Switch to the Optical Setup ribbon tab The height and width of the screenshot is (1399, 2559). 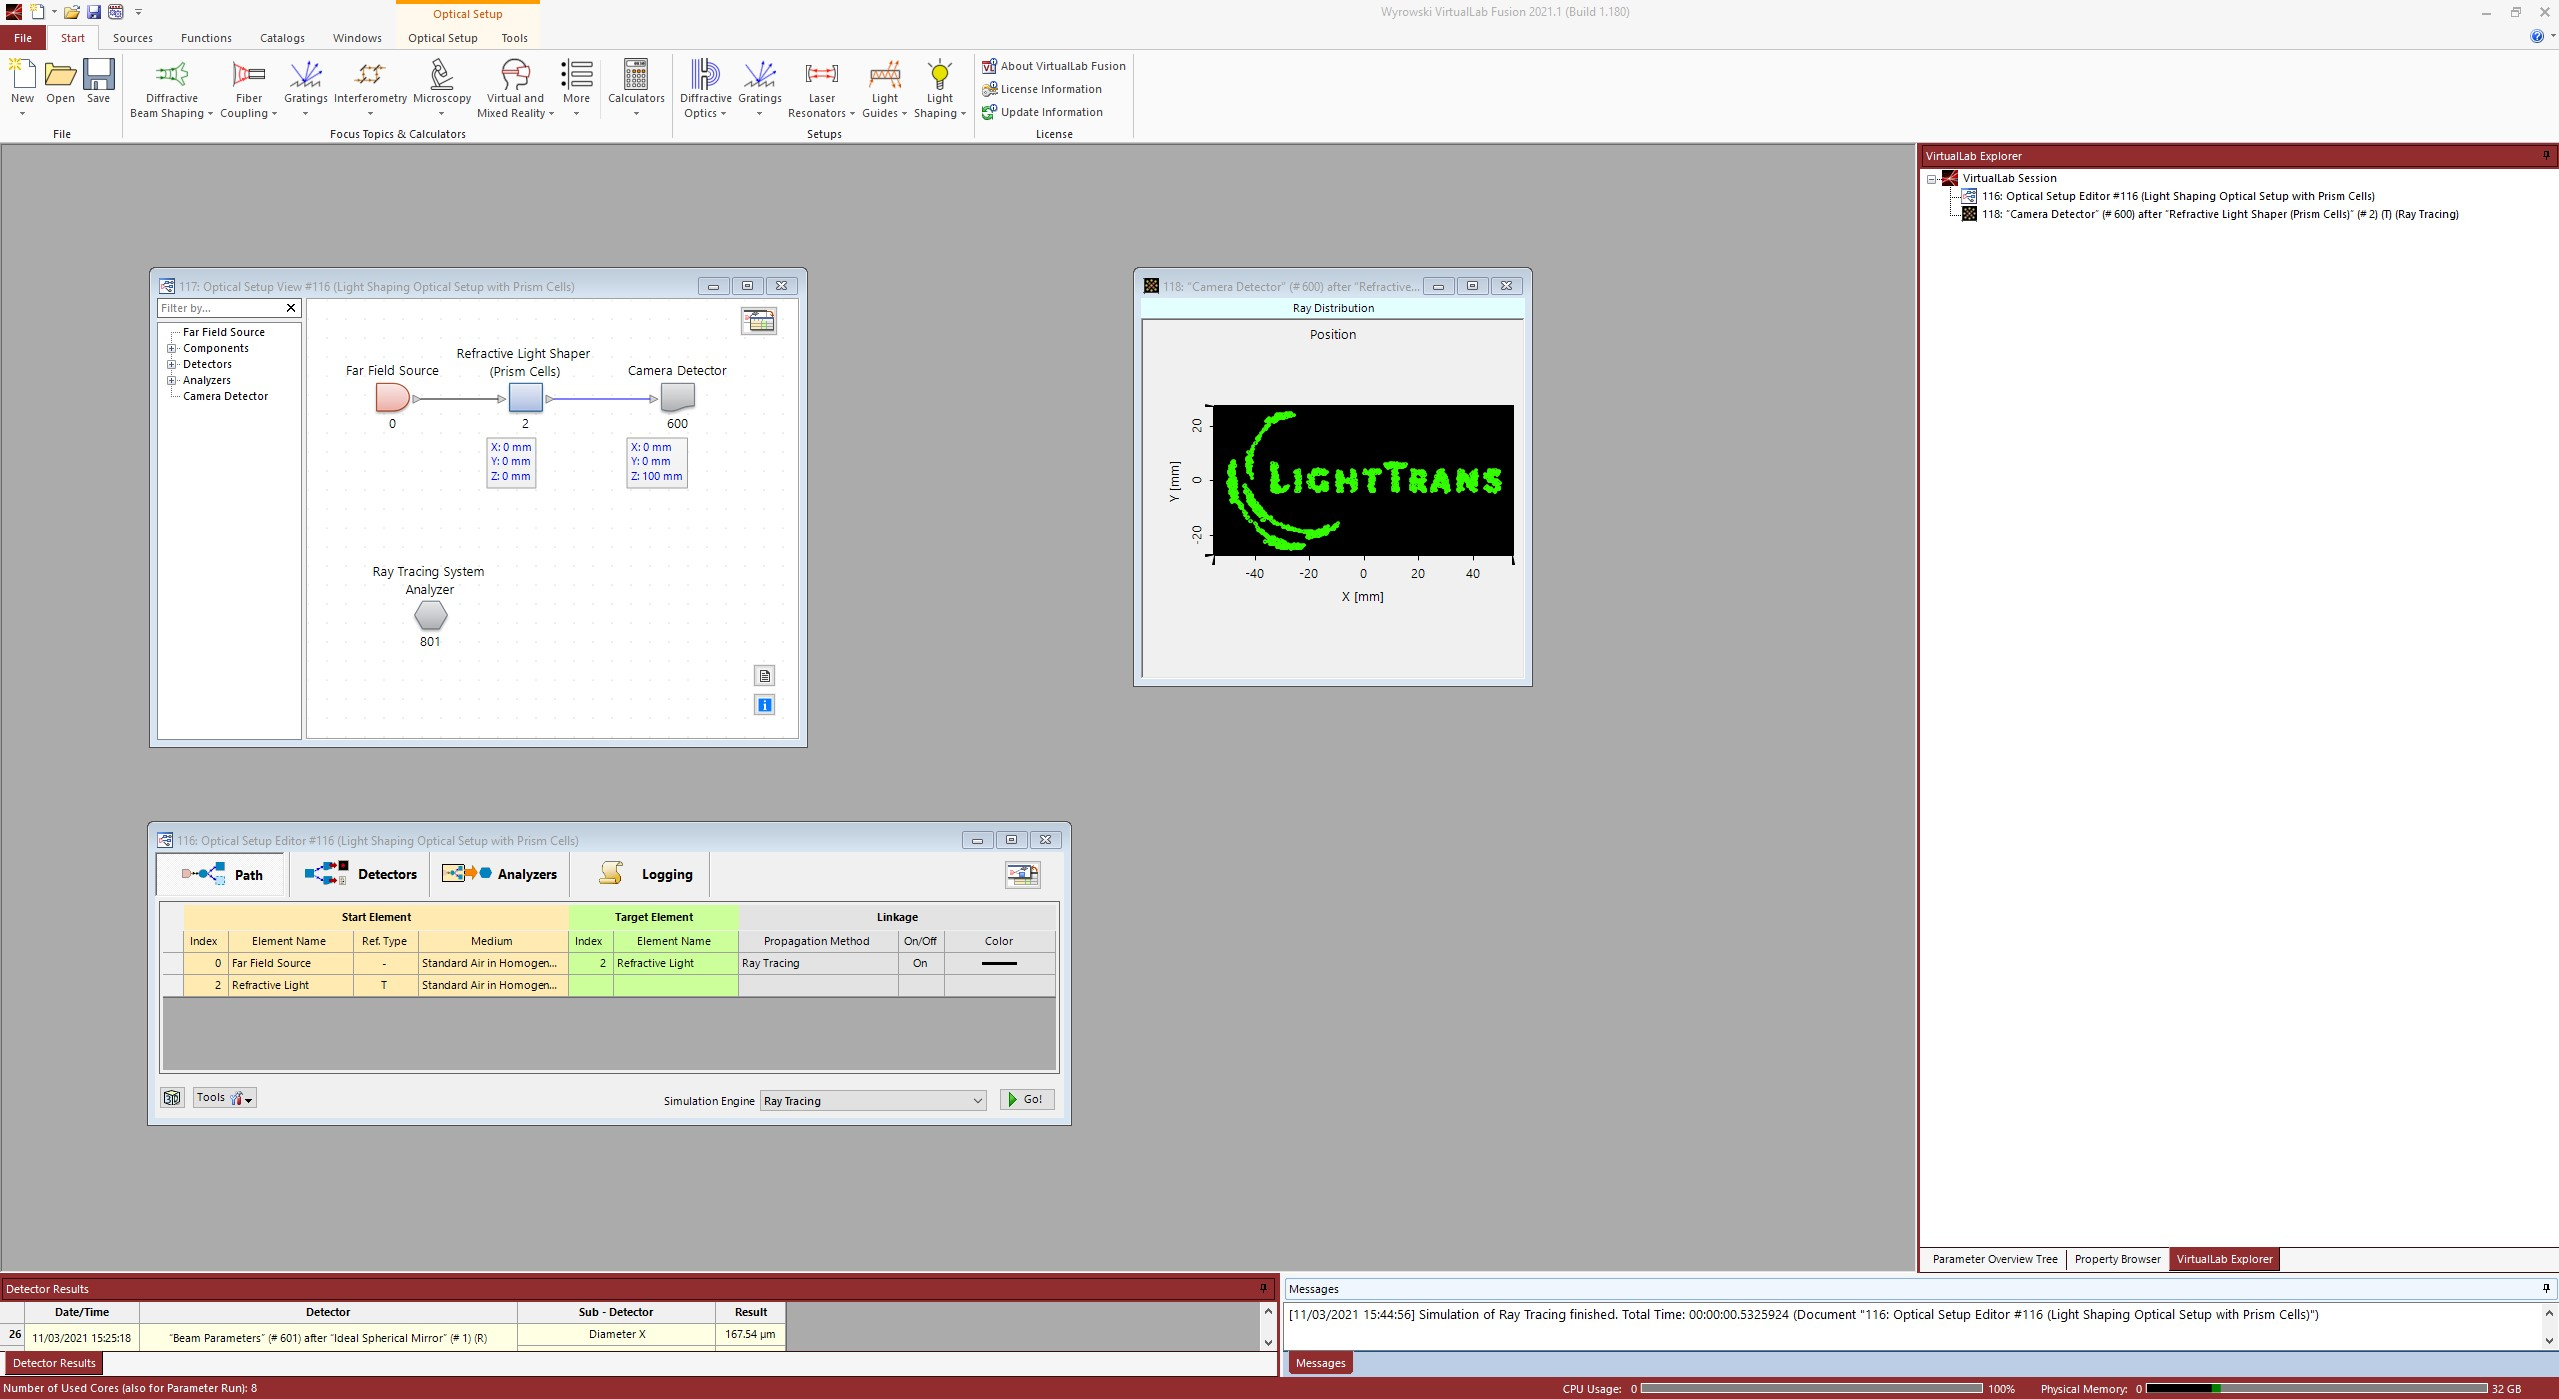pyautogui.click(x=442, y=38)
